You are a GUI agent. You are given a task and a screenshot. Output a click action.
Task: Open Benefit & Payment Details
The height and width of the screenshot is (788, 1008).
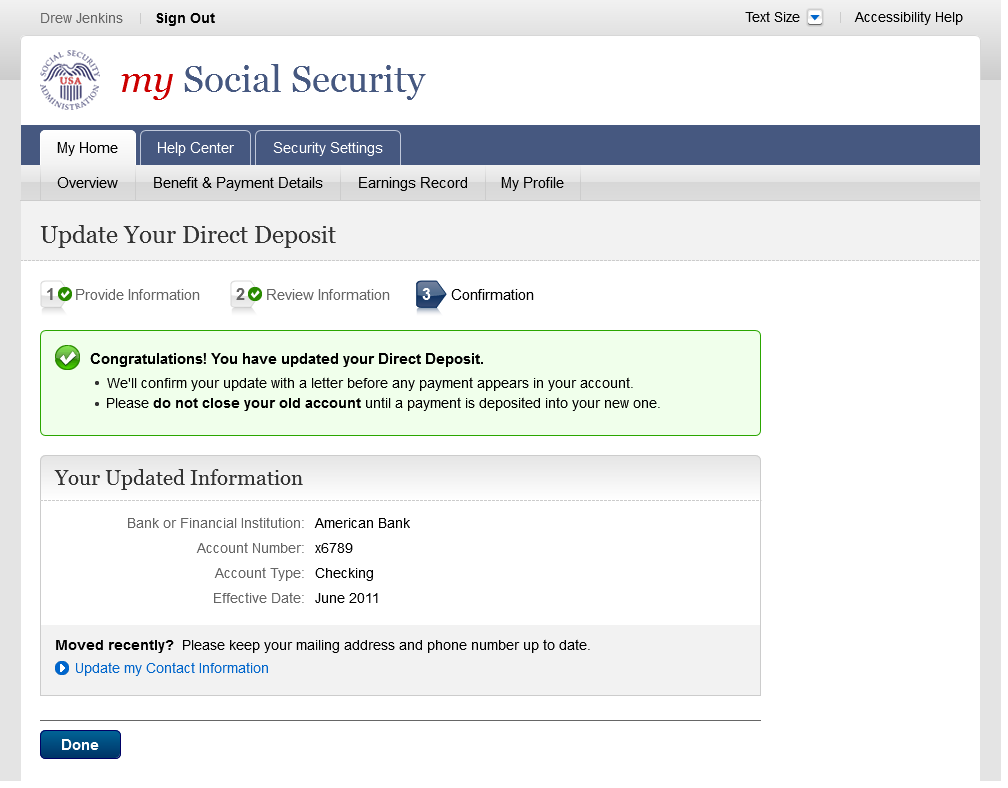238,183
